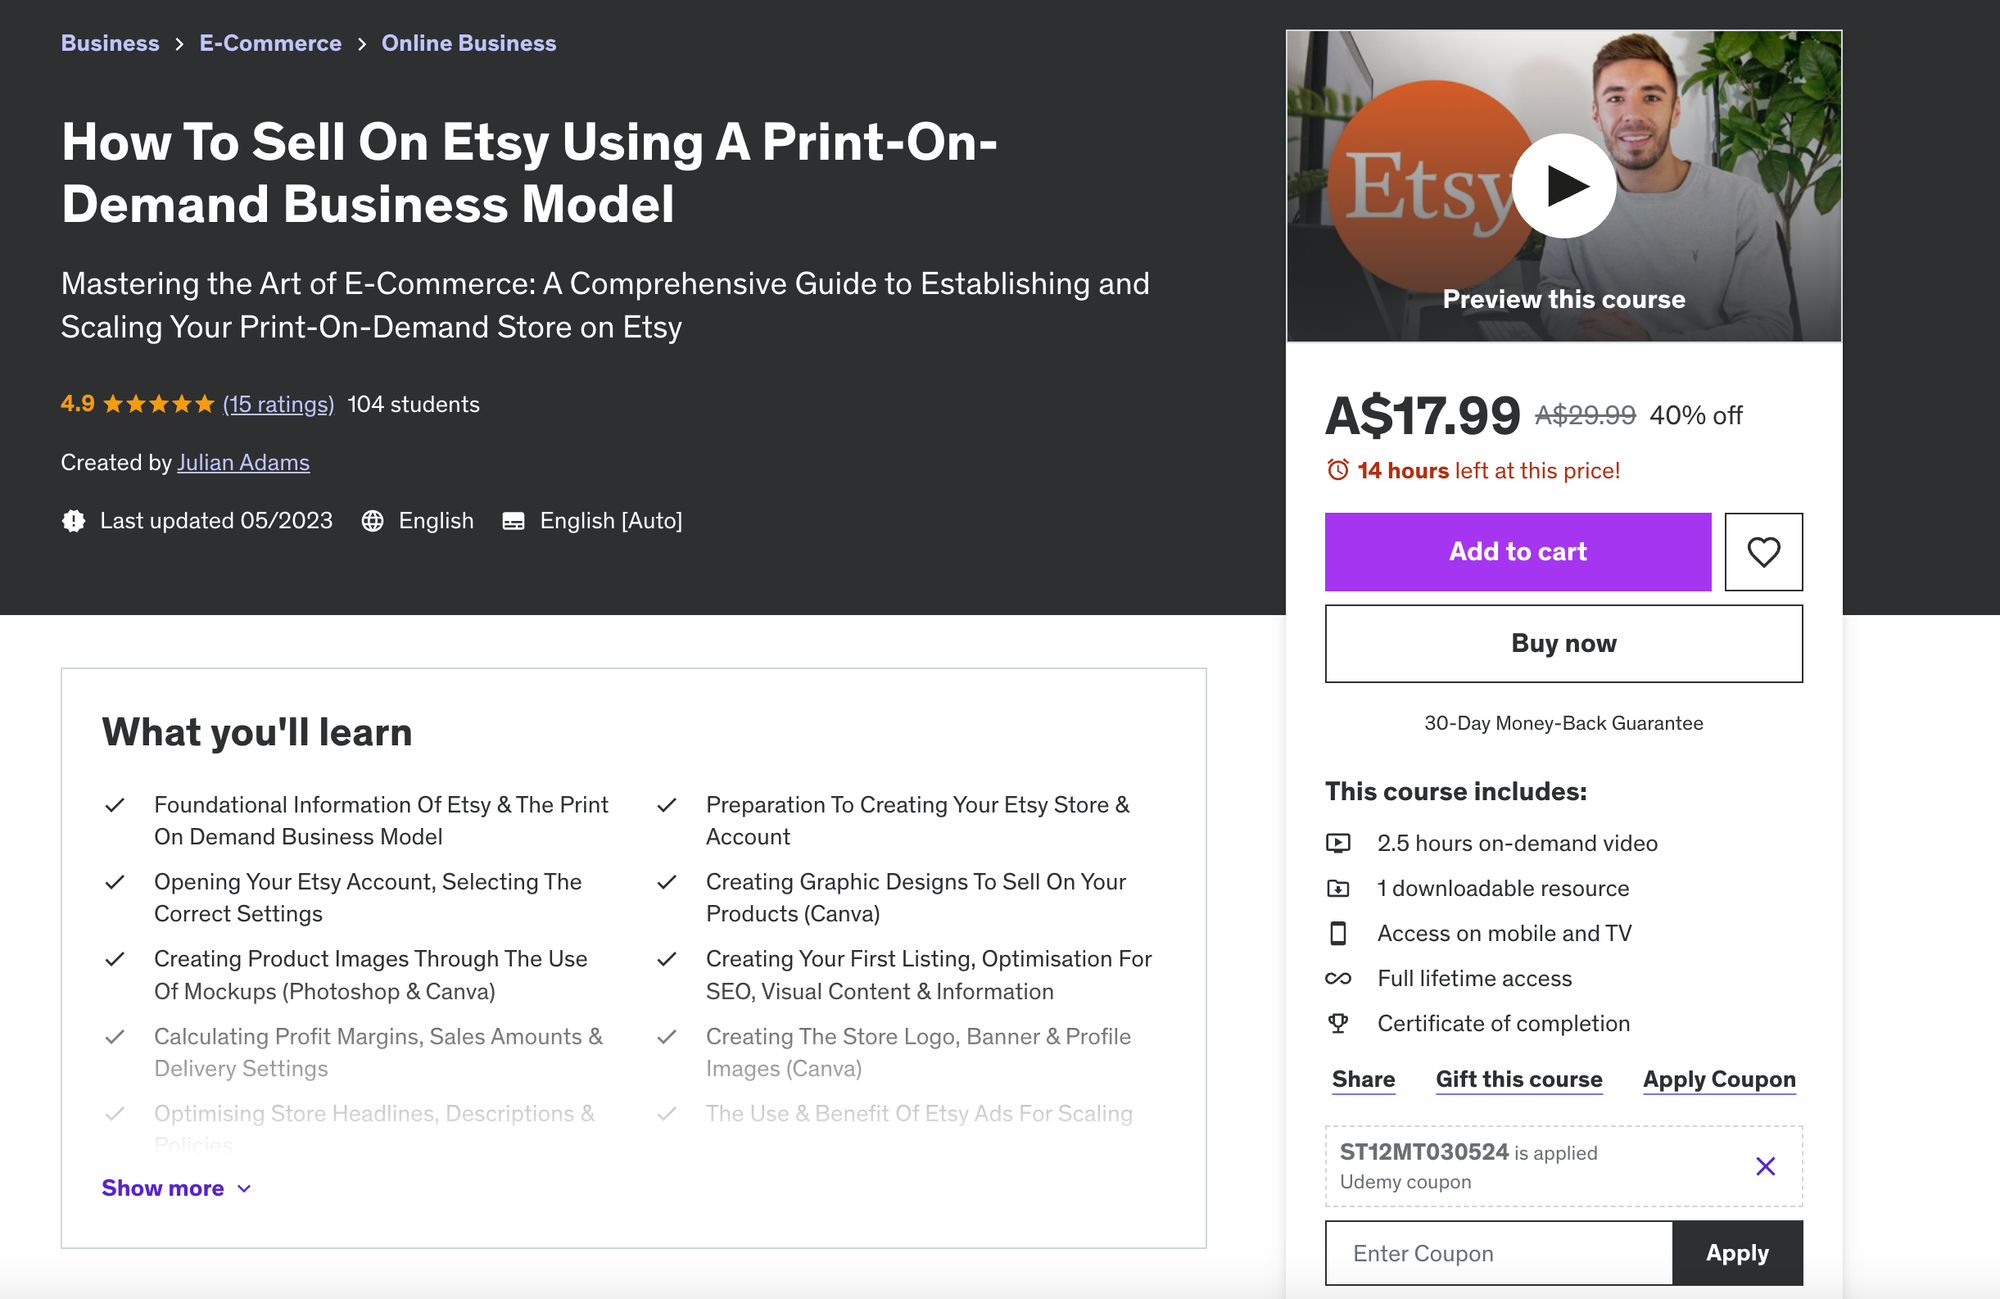
Task: Go to E-Commerce breadcrumb
Action: click(270, 43)
